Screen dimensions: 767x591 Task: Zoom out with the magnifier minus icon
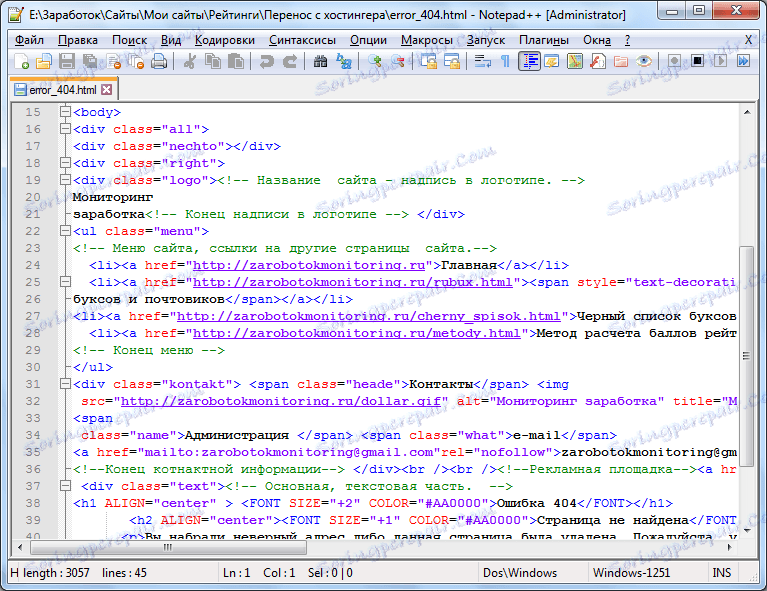click(x=397, y=61)
